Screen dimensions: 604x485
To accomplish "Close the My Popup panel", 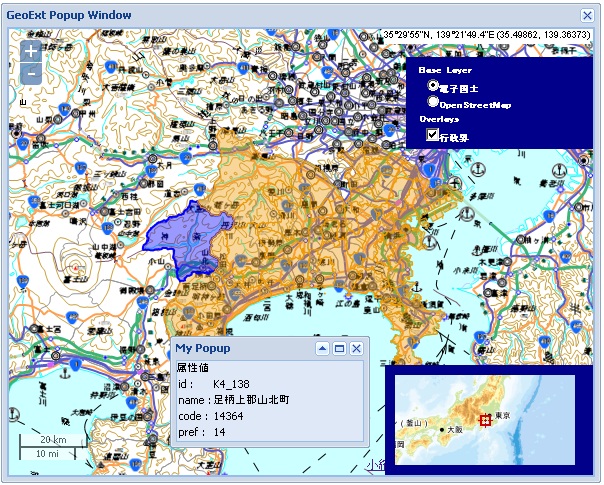I will (x=356, y=348).
